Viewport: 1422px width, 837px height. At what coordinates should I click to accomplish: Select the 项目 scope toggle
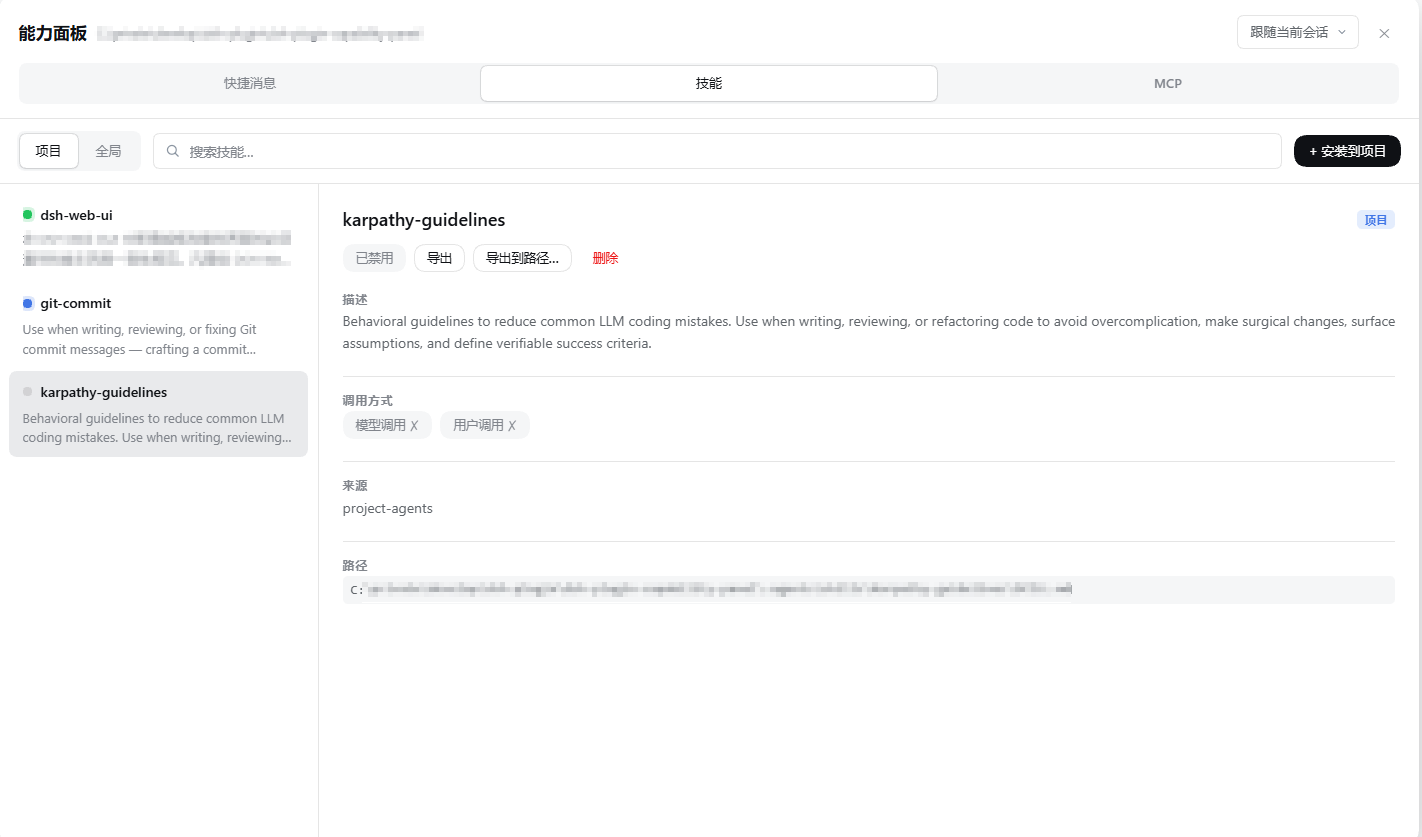49,151
